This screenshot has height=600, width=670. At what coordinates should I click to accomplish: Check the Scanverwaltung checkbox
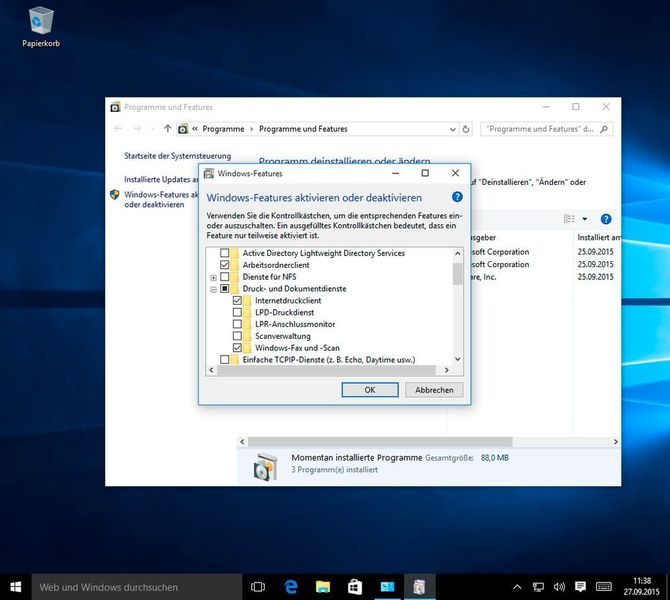tap(237, 336)
